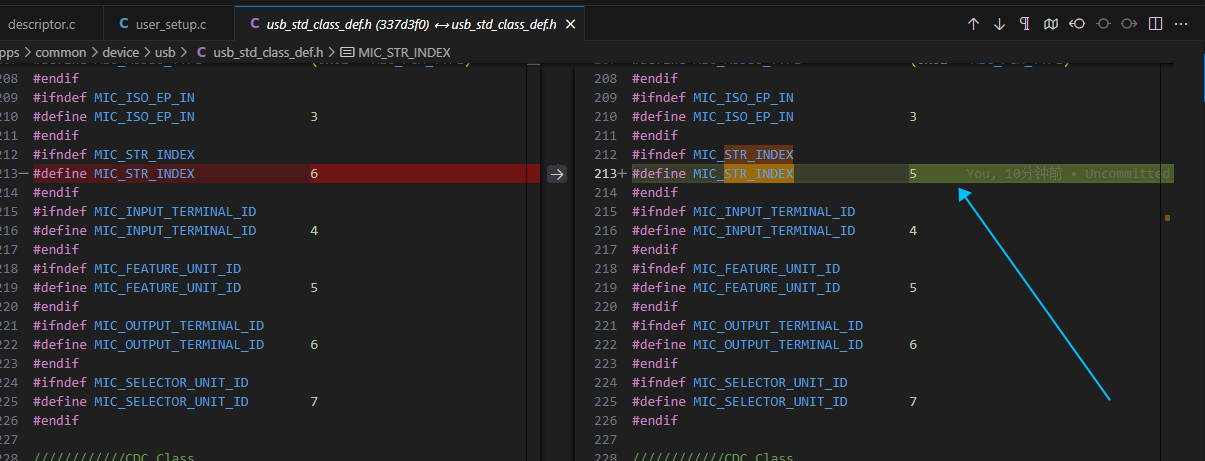Viewport: 1205px width, 461px height.
Task: Click the C icon on usb_std_class_def.h tab
Action: coord(254,22)
